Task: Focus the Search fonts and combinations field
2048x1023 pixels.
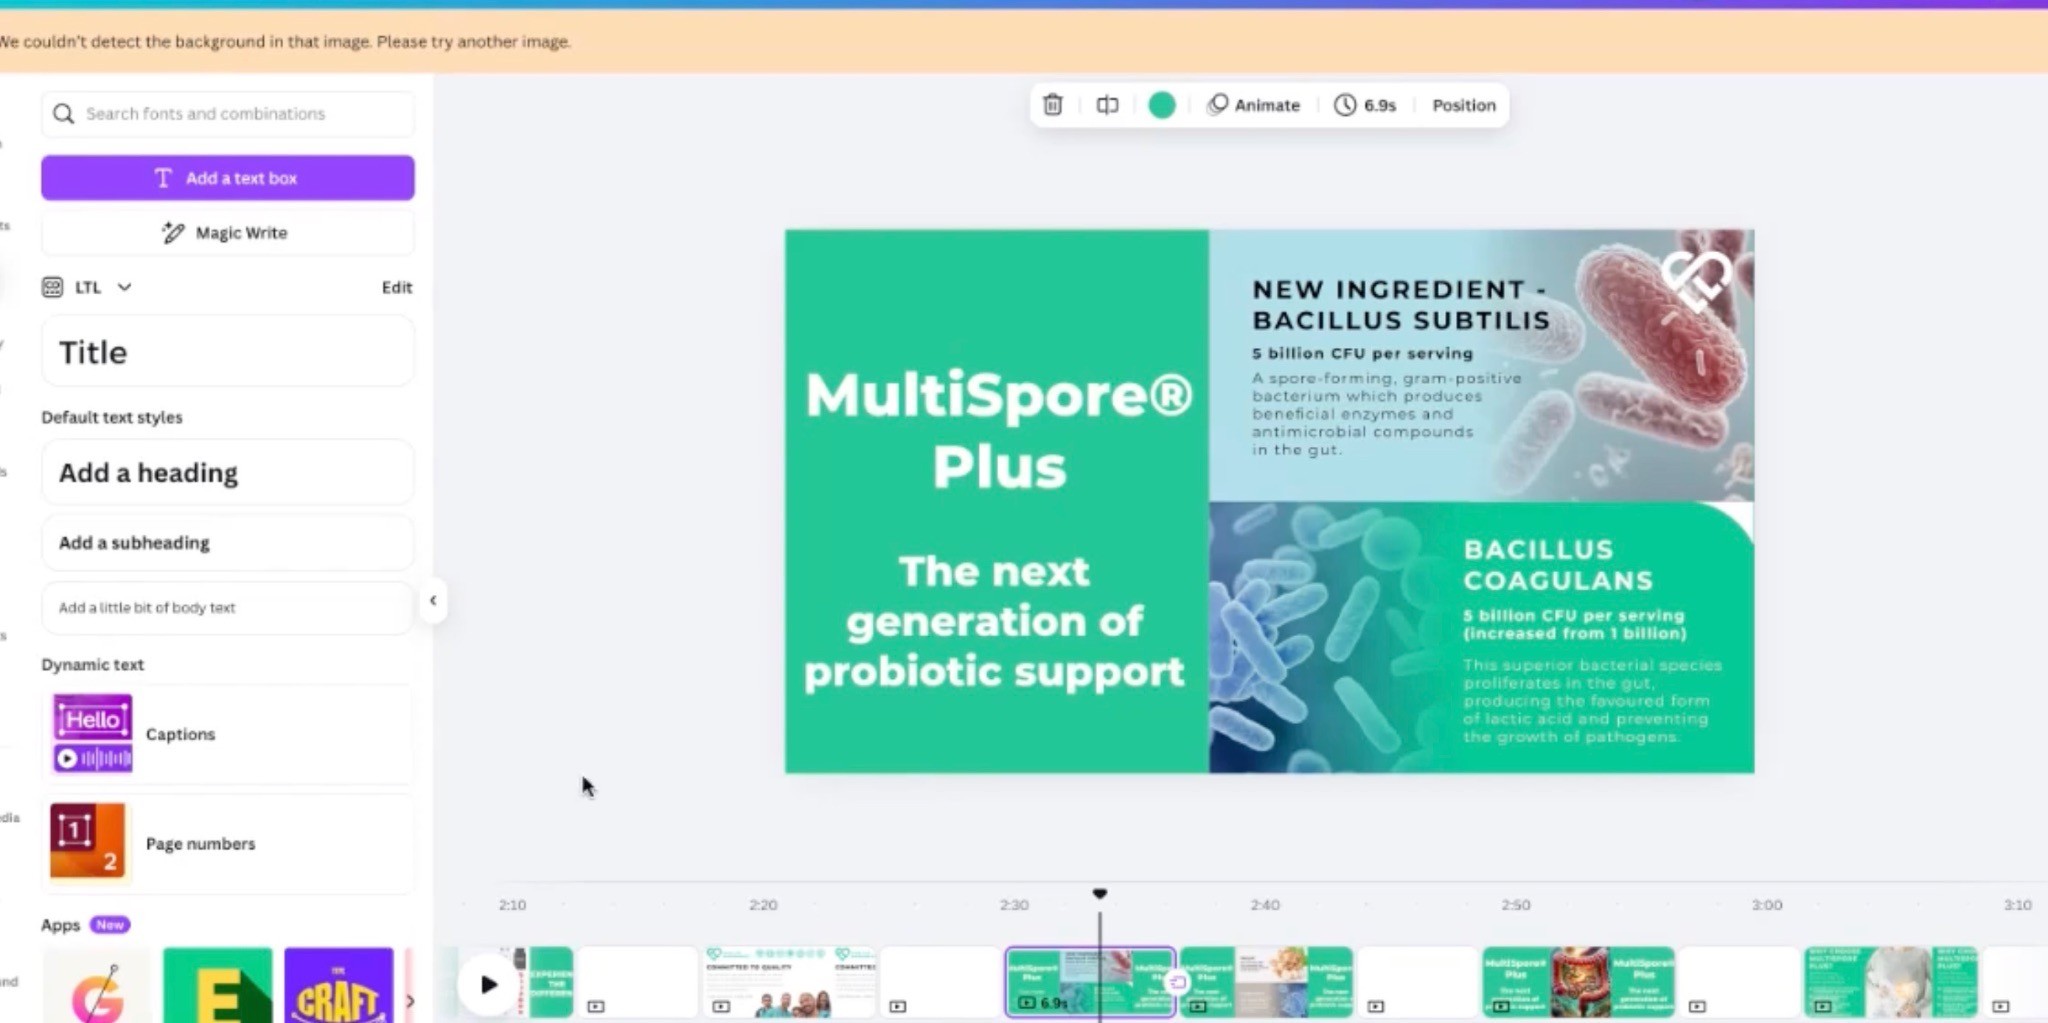Action: pyautogui.click(x=228, y=114)
